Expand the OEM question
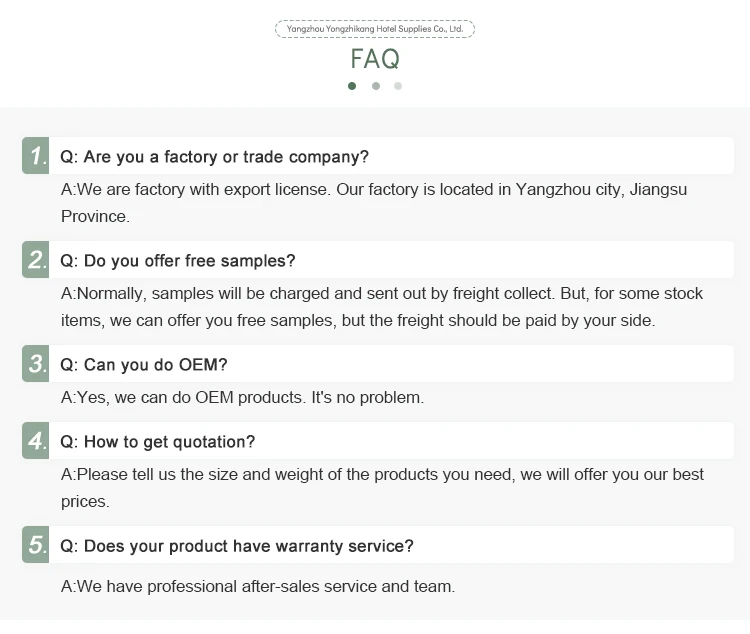750x634 pixels. (144, 365)
